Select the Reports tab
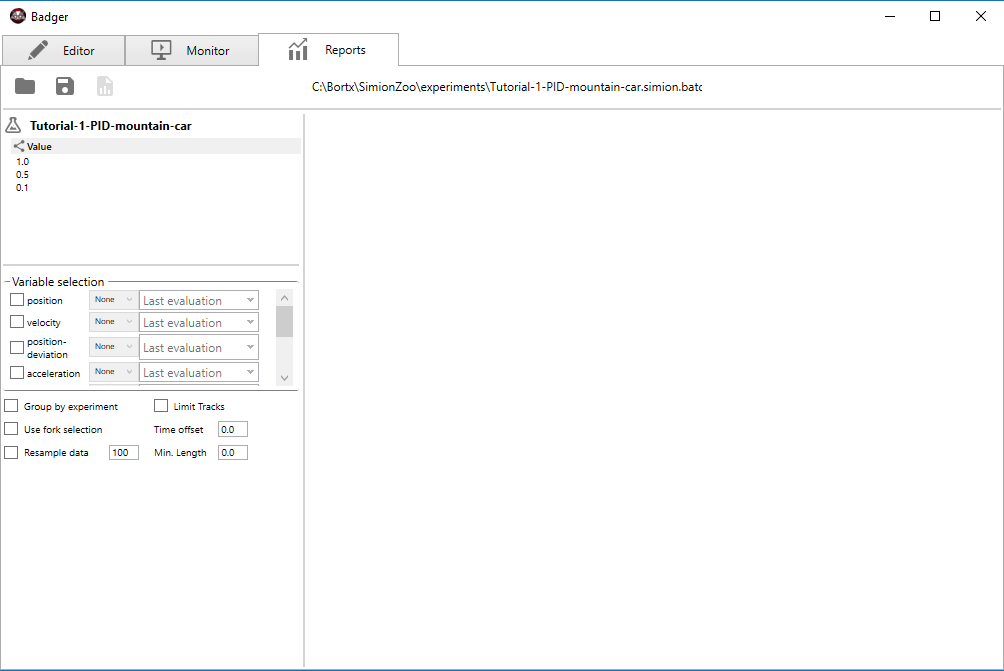The height and width of the screenshot is (671, 1004). (328, 49)
